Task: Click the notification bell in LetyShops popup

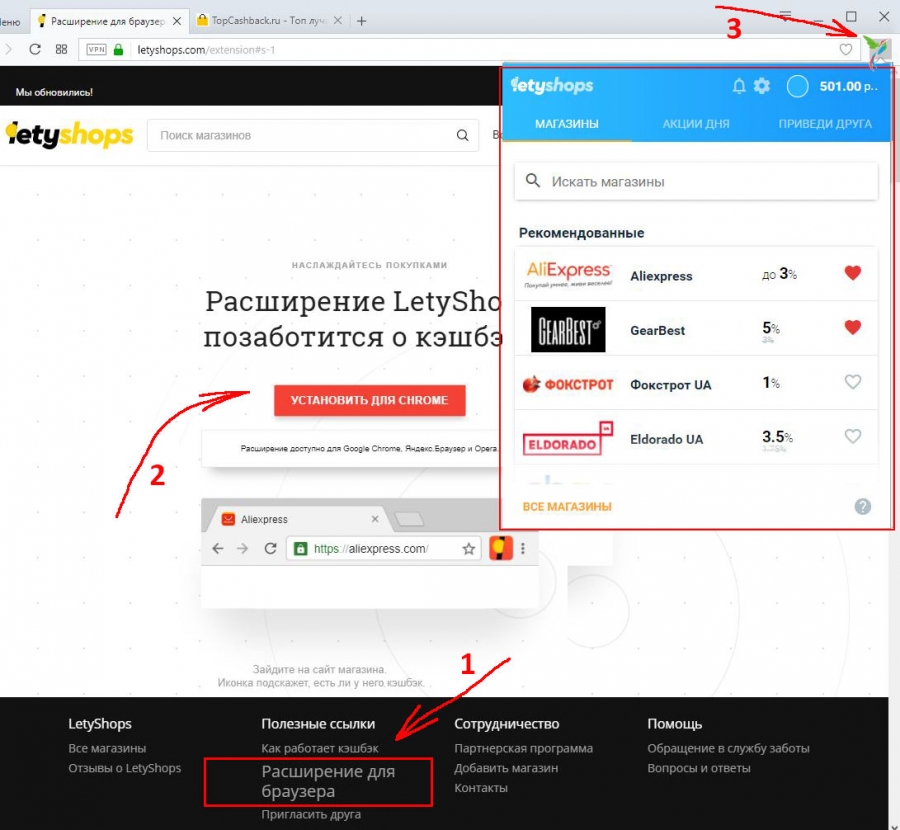Action: tap(739, 86)
